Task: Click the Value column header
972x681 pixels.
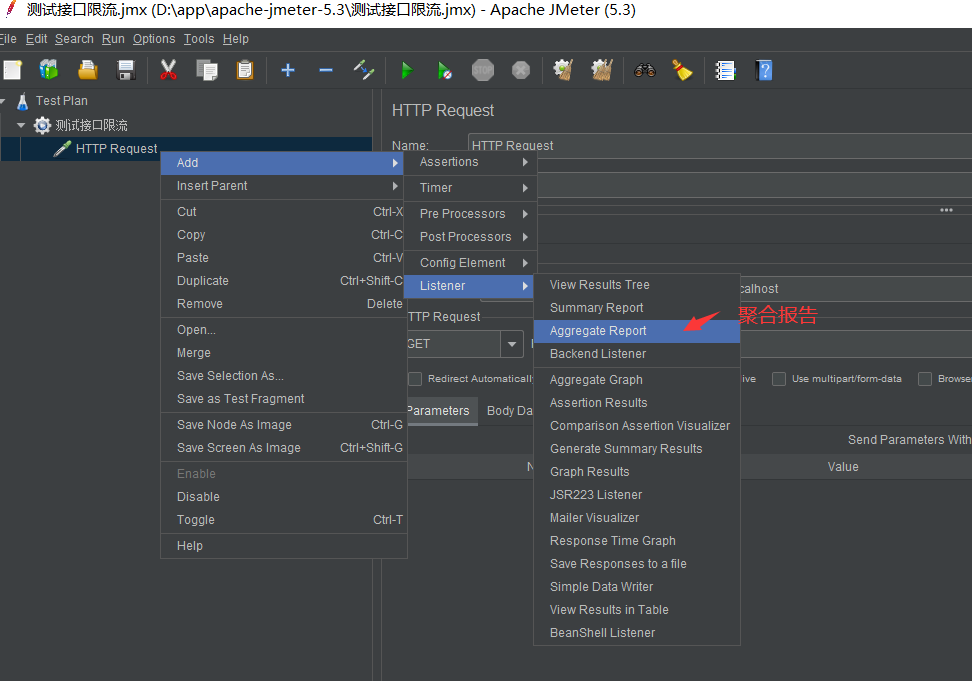Action: pos(843,467)
